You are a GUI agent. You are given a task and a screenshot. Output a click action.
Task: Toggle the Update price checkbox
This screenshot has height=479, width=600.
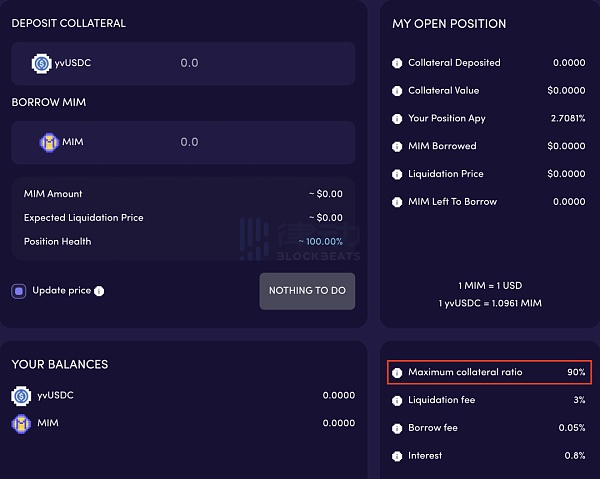pos(19,291)
